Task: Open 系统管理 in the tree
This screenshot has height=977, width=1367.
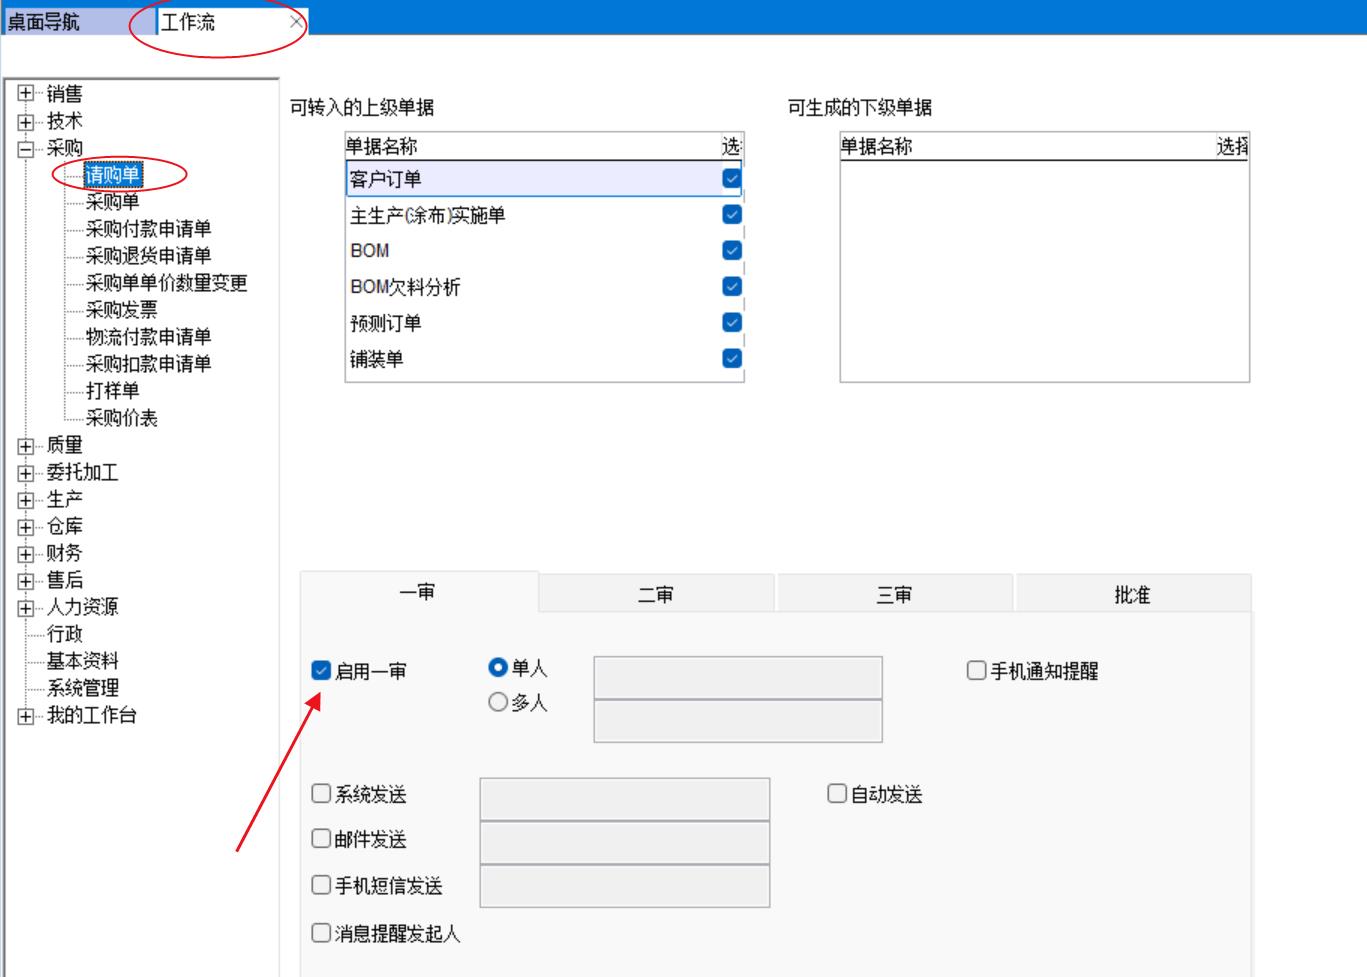Action: tap(83, 688)
